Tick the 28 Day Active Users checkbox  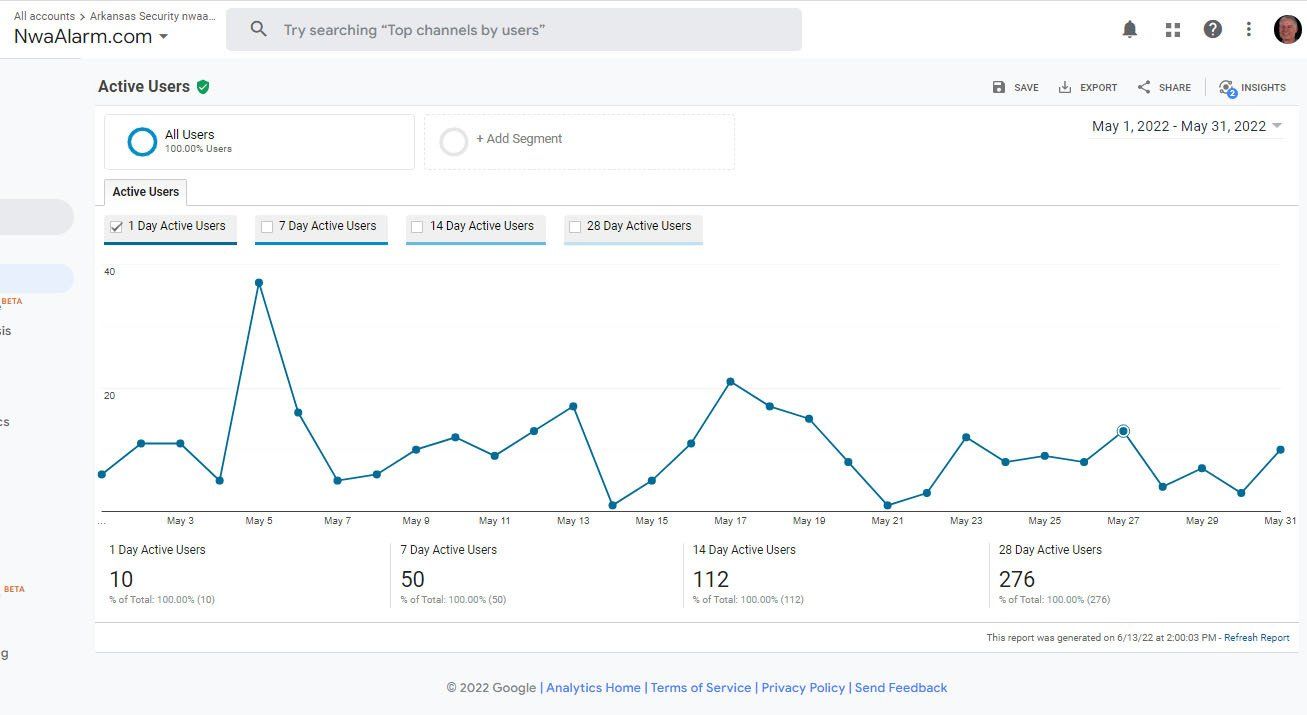point(575,227)
